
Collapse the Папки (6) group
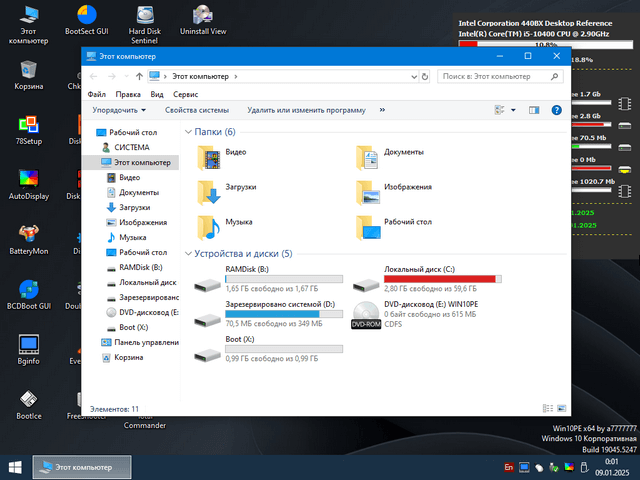click(188, 132)
